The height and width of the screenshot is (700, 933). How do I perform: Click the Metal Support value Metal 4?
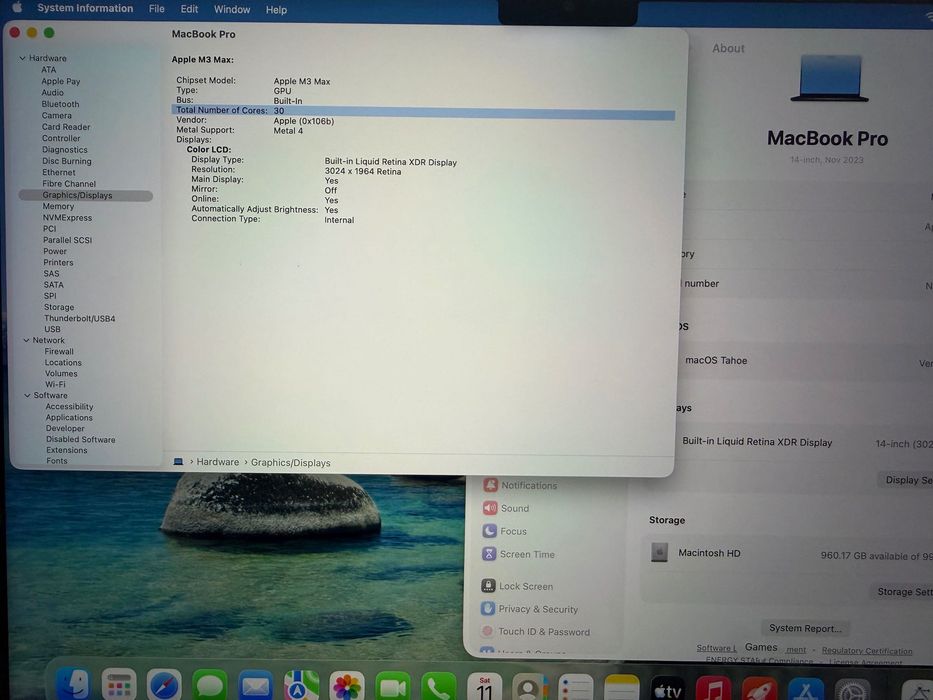tap(288, 130)
